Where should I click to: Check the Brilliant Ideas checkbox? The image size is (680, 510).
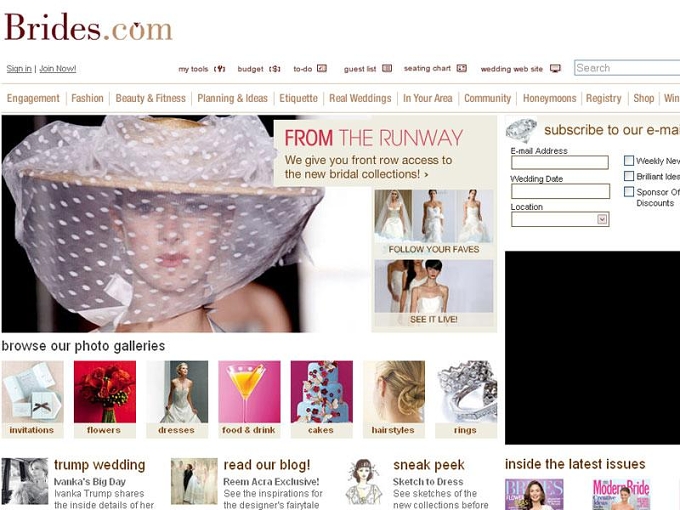coord(629,176)
